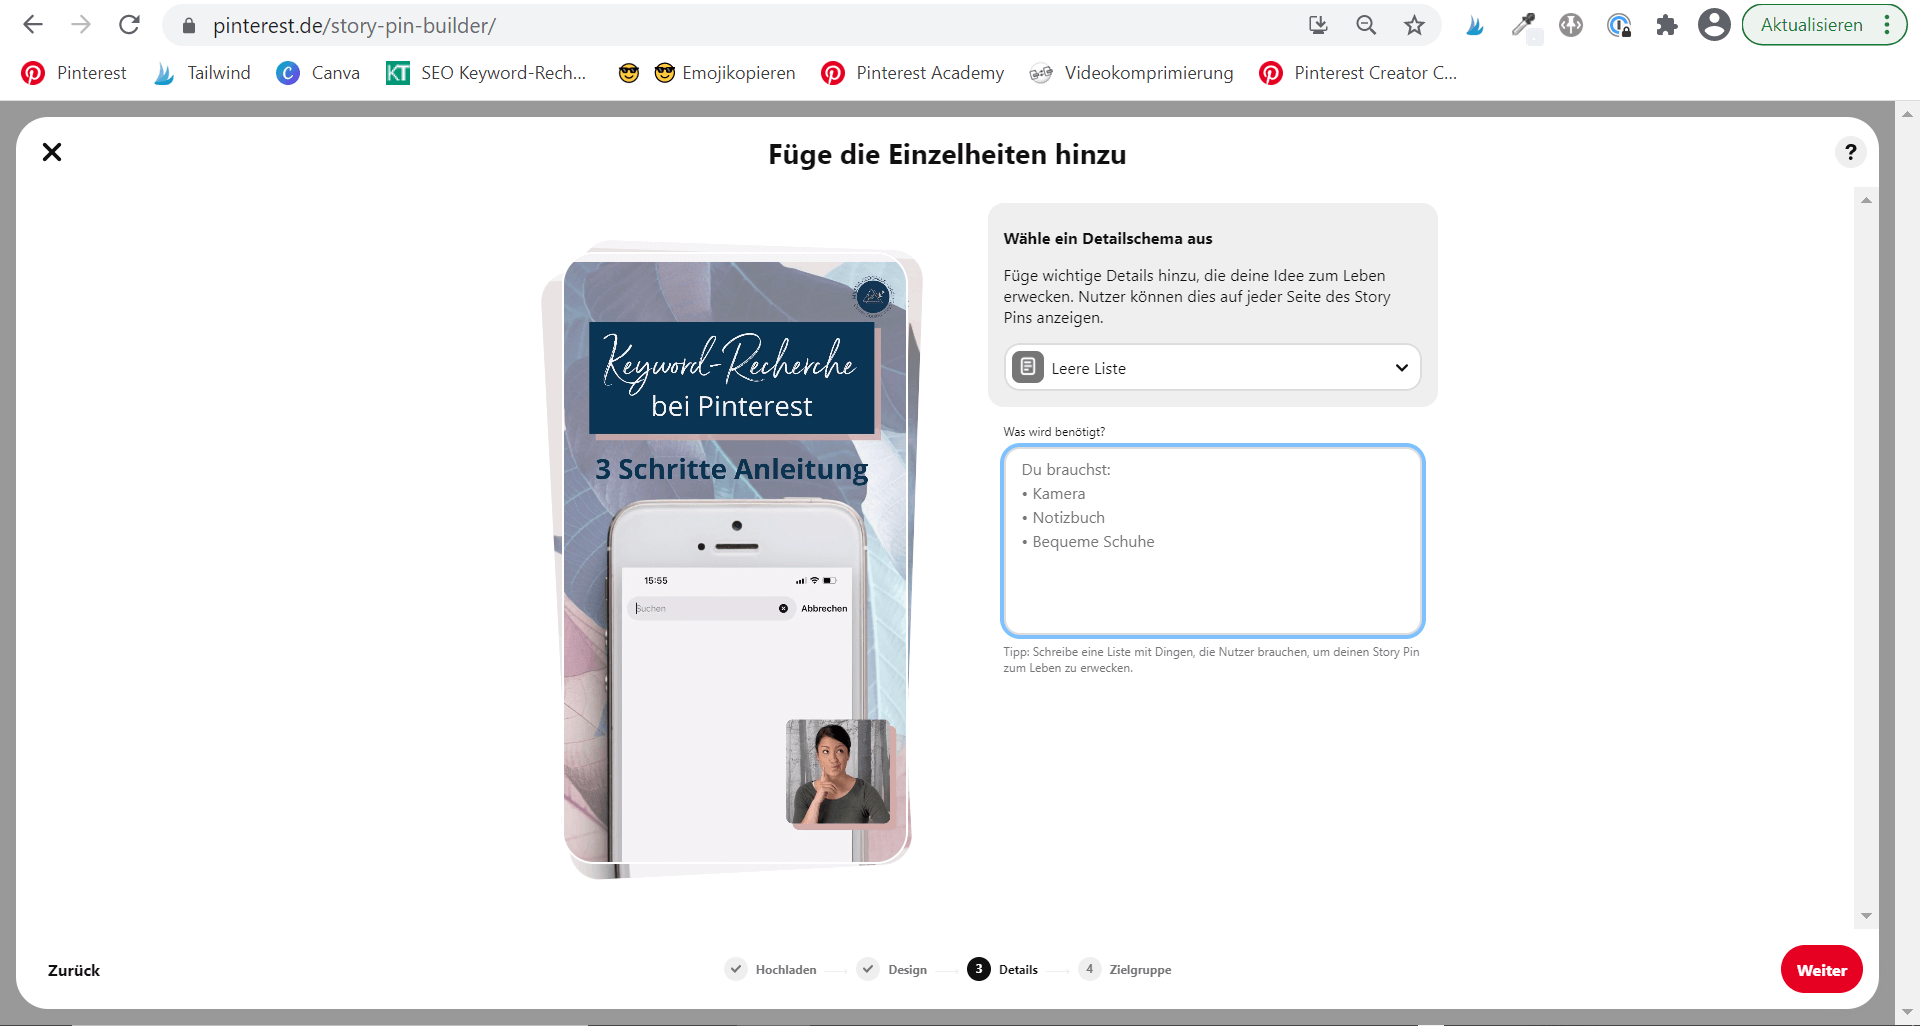
Task: Click the Story Pin cover preview image
Action: click(x=736, y=562)
